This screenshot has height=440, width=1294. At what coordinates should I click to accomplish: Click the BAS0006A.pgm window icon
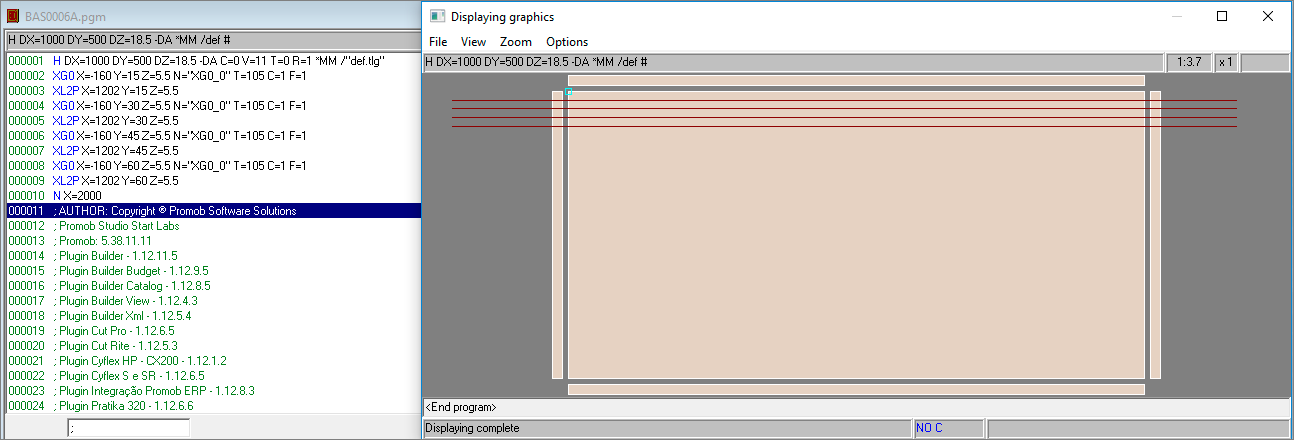tap(13, 17)
